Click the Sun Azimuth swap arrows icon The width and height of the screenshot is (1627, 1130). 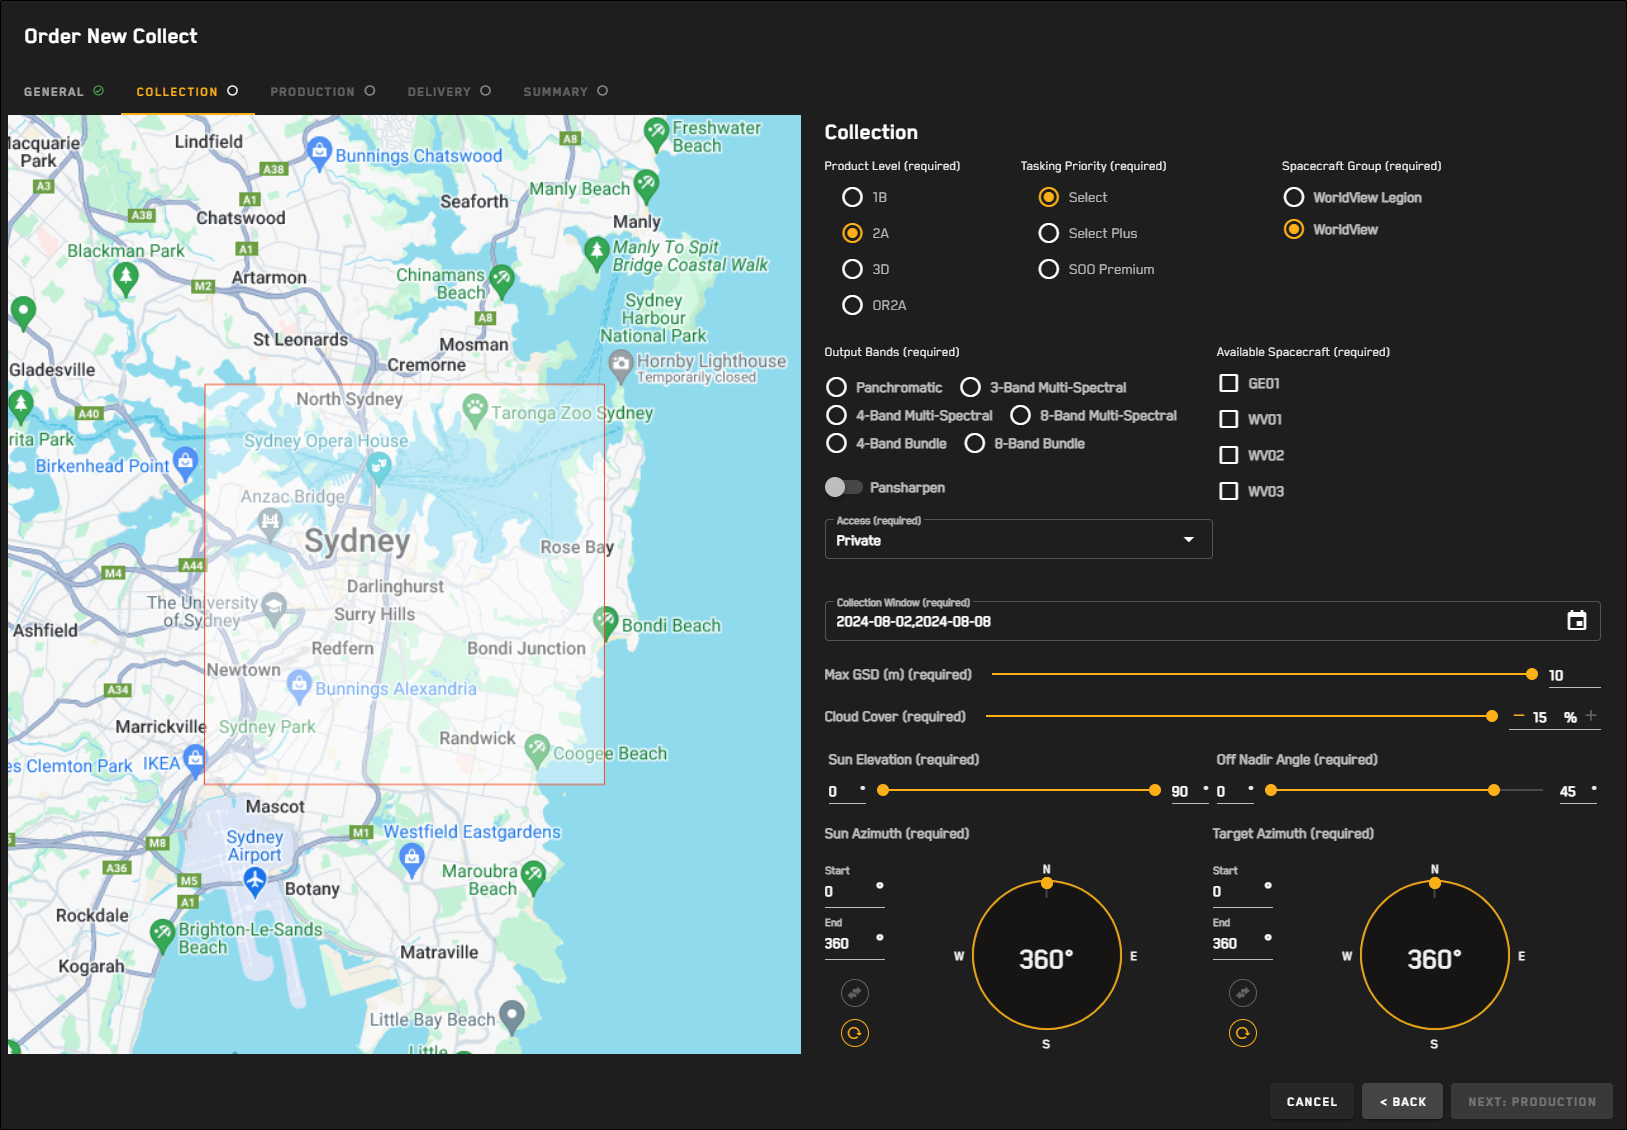coord(854,993)
